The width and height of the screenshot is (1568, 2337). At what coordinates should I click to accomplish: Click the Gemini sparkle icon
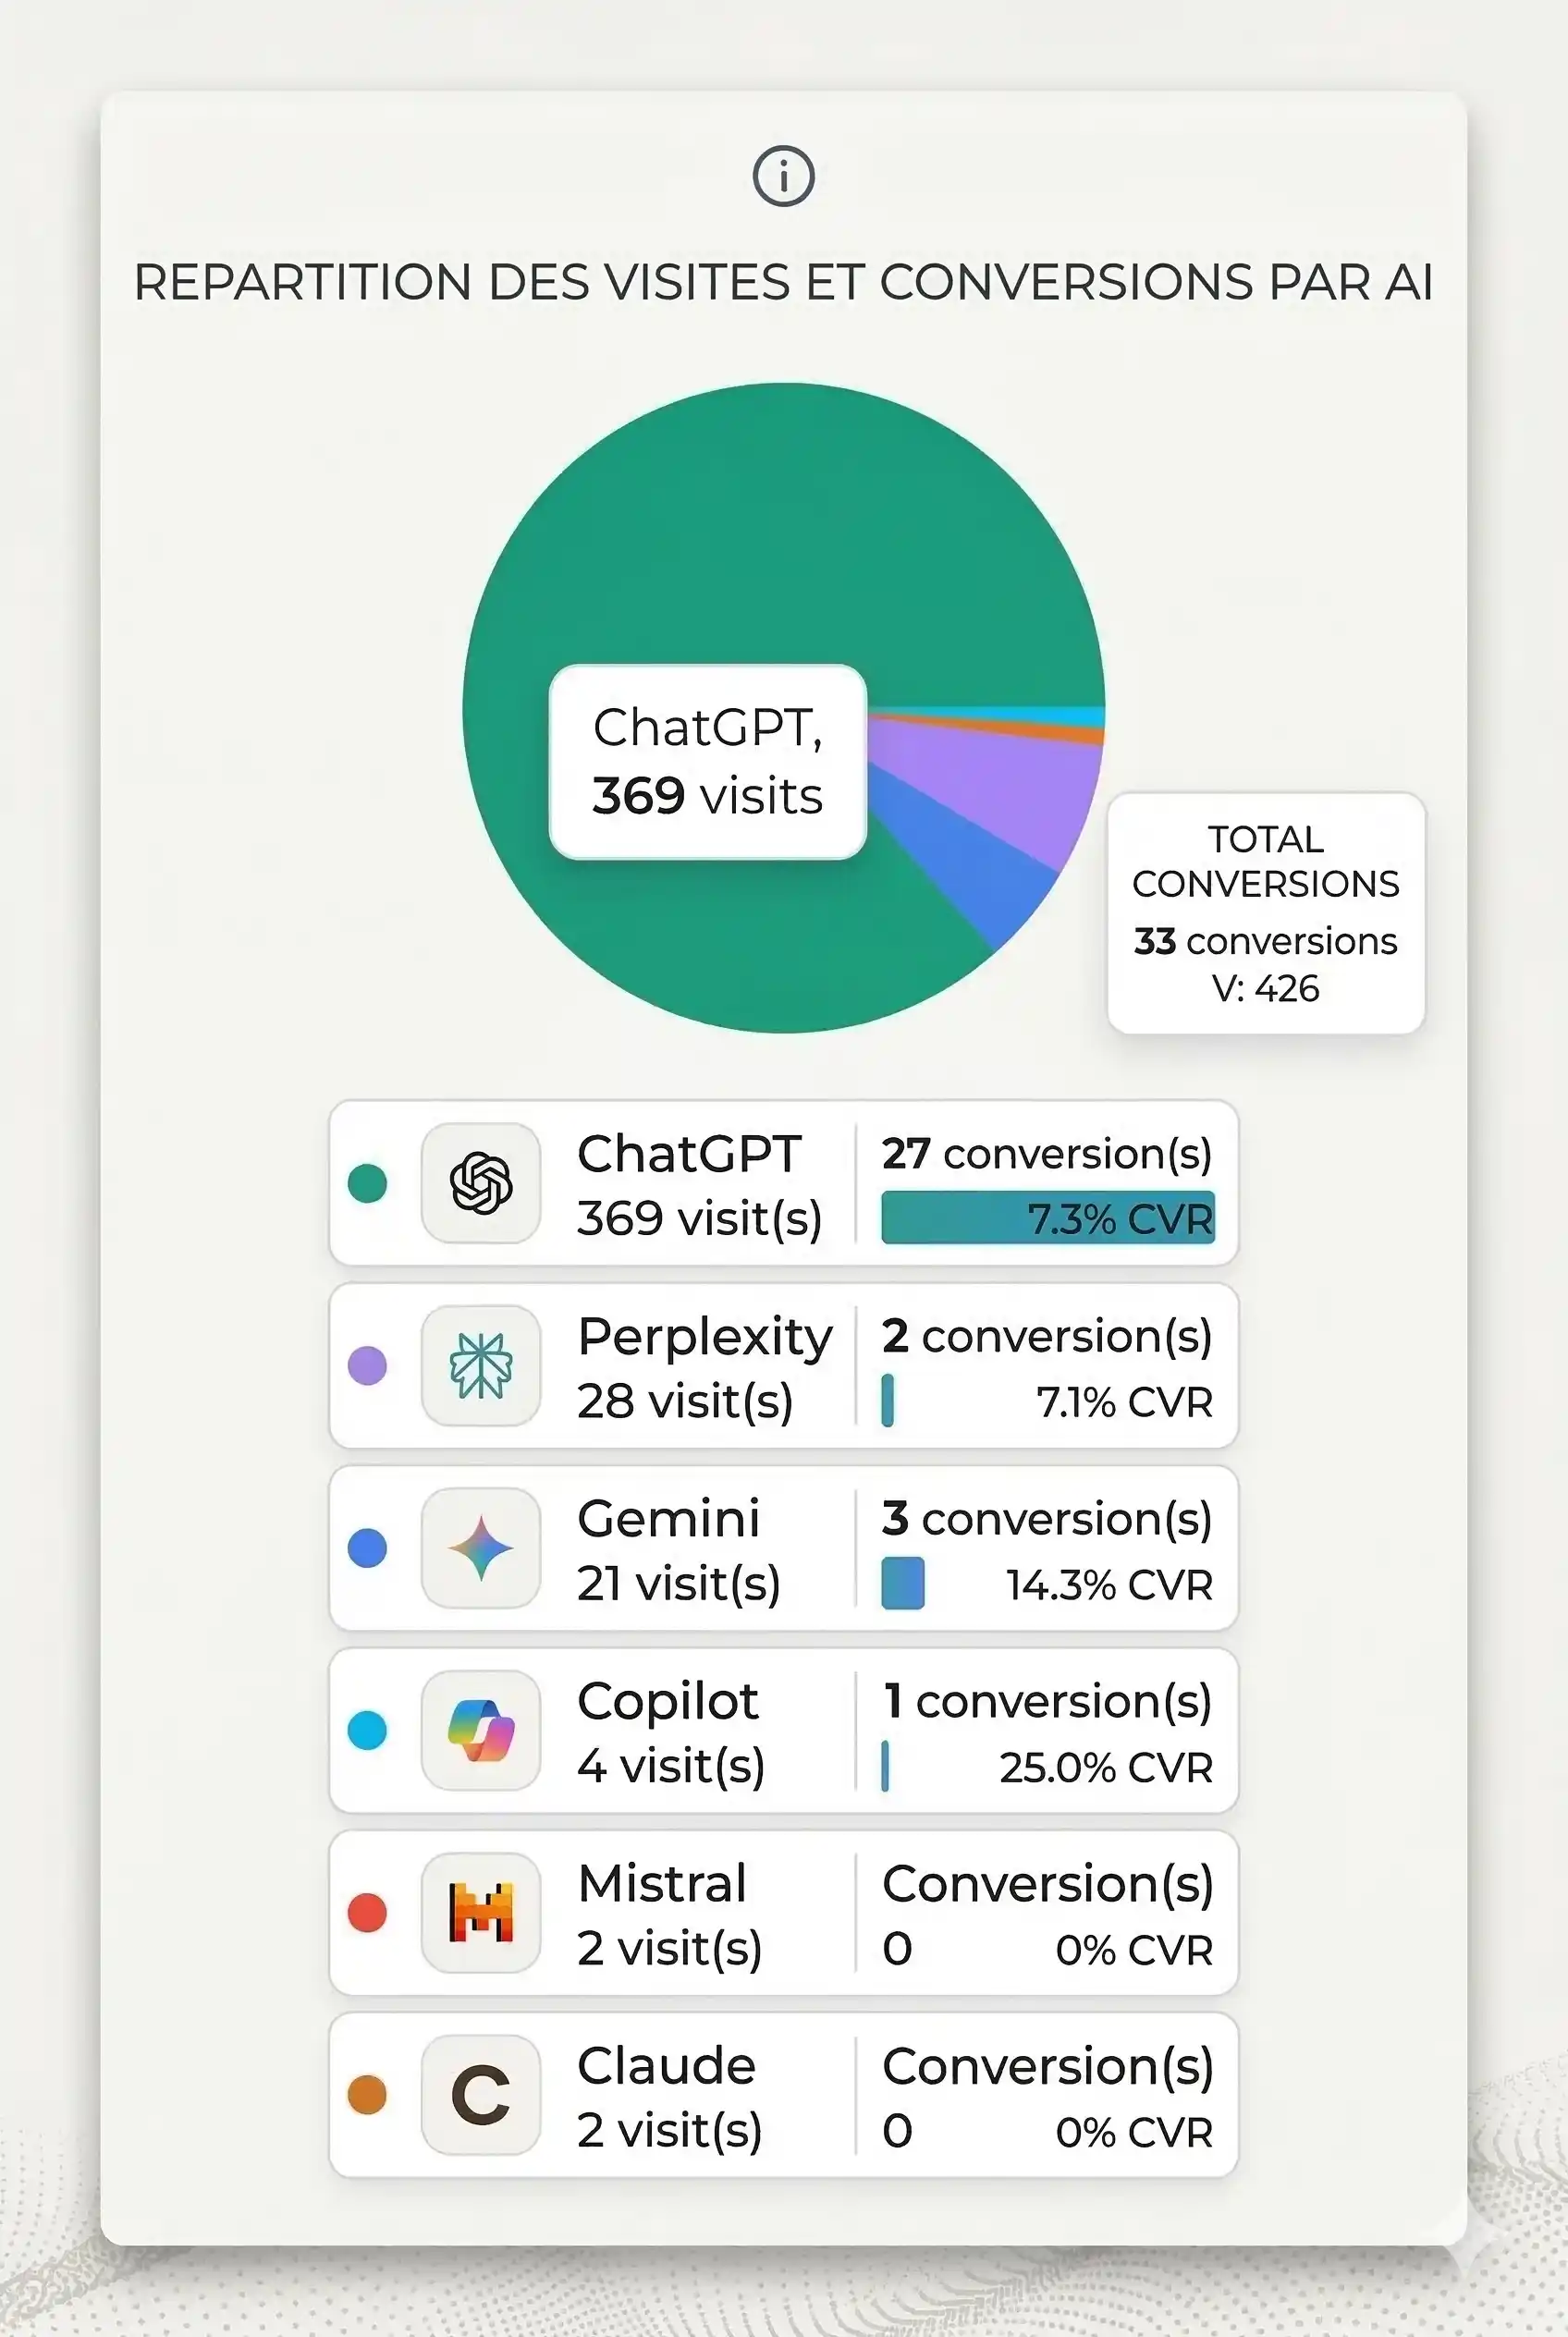point(481,1548)
